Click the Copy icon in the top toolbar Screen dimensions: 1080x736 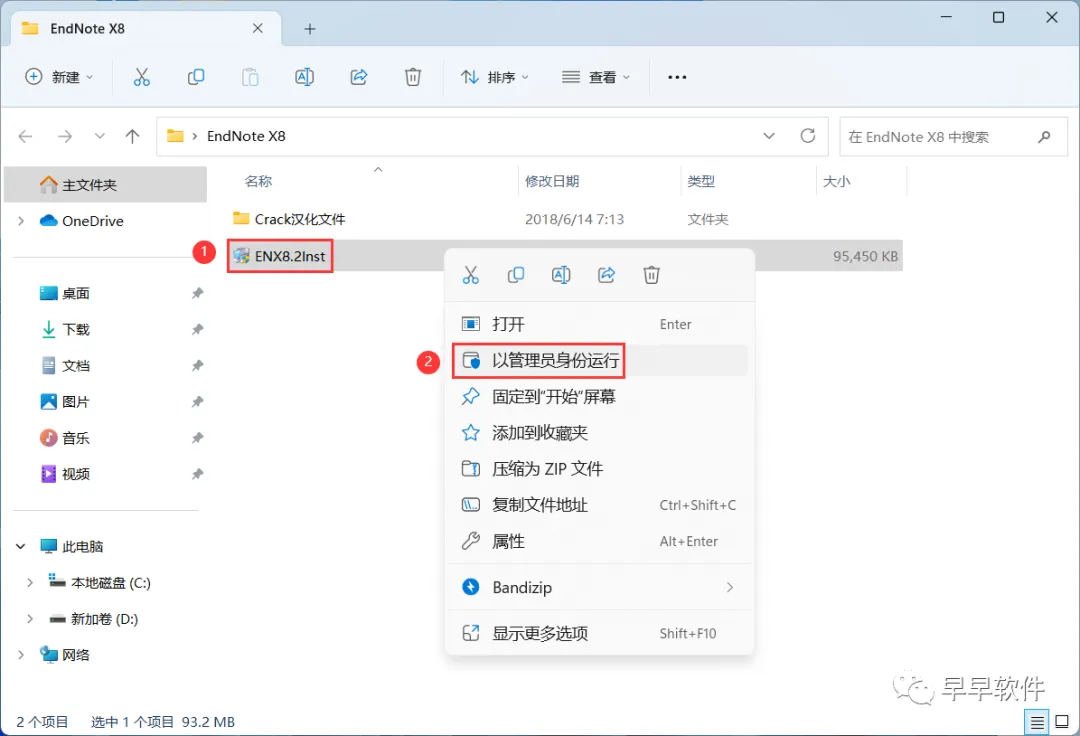[196, 77]
